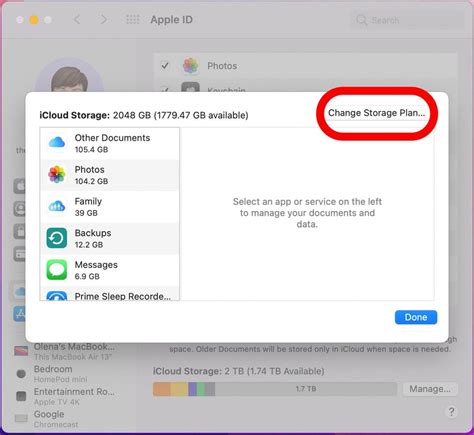The image size is (474, 435).
Task: Click the orange segment of storage bar
Action: click(x=162, y=389)
